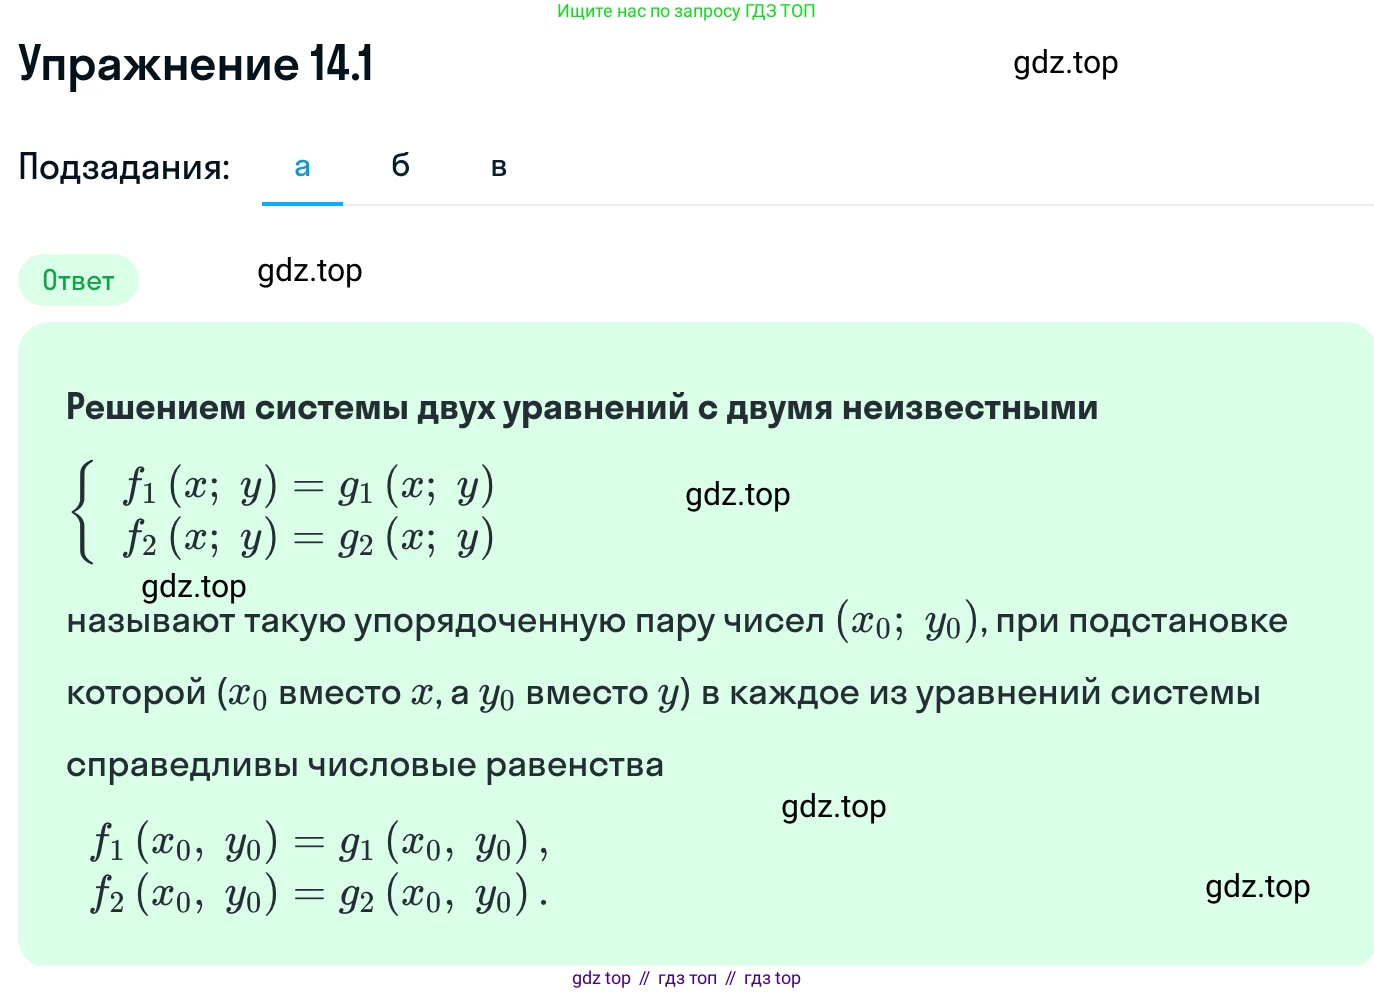The height and width of the screenshot is (993, 1374).
Task: Click the bold 'Решением системы двух уравнений' line
Action: (x=582, y=408)
